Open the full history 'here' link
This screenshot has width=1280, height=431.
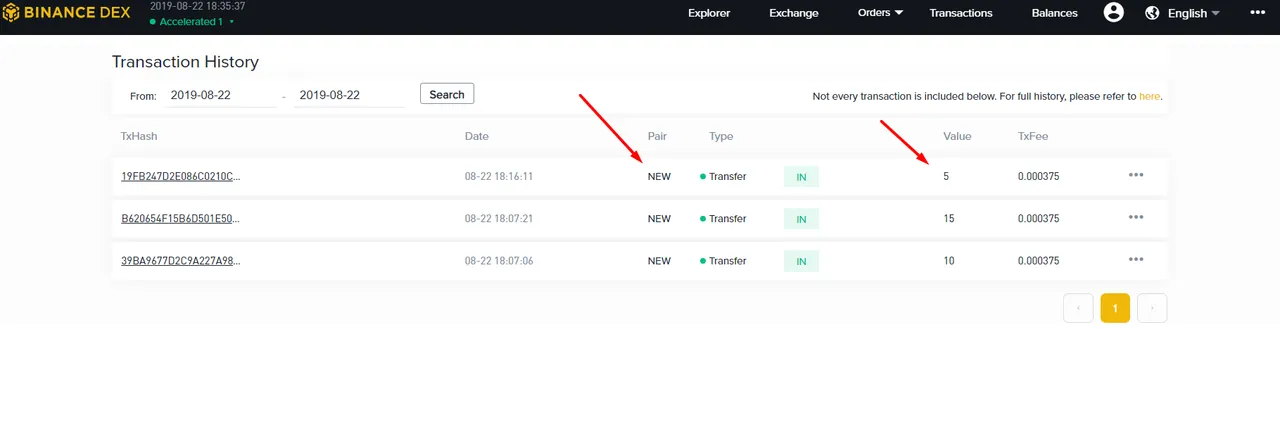[1149, 96]
